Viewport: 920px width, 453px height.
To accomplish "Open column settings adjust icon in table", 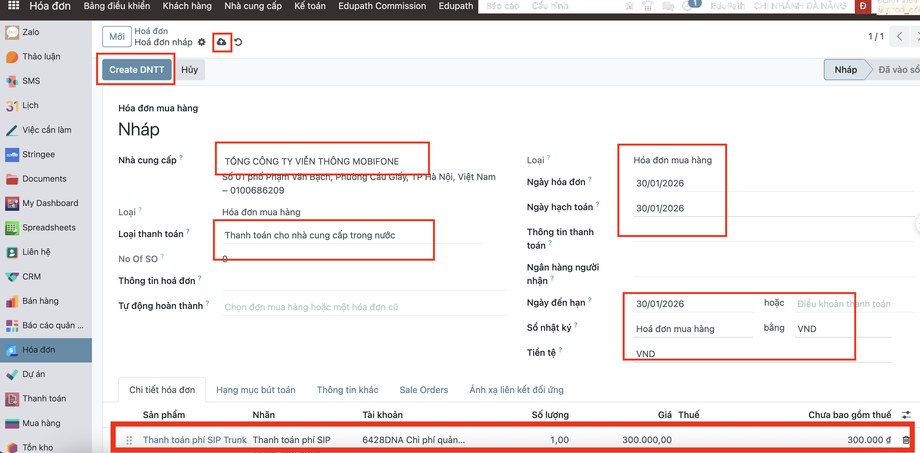I will [906, 415].
